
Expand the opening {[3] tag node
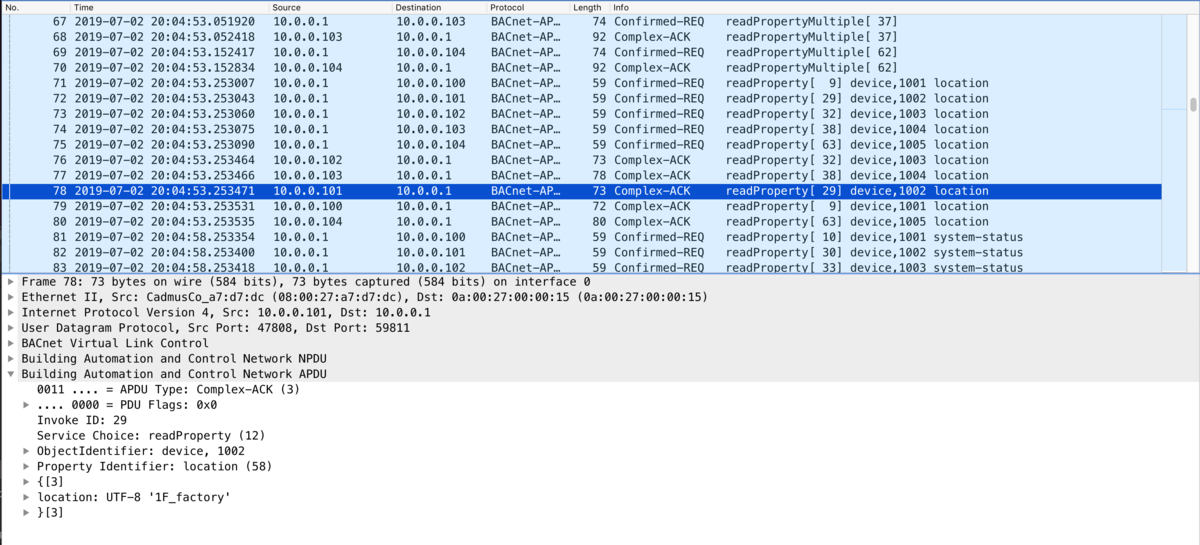[26, 482]
